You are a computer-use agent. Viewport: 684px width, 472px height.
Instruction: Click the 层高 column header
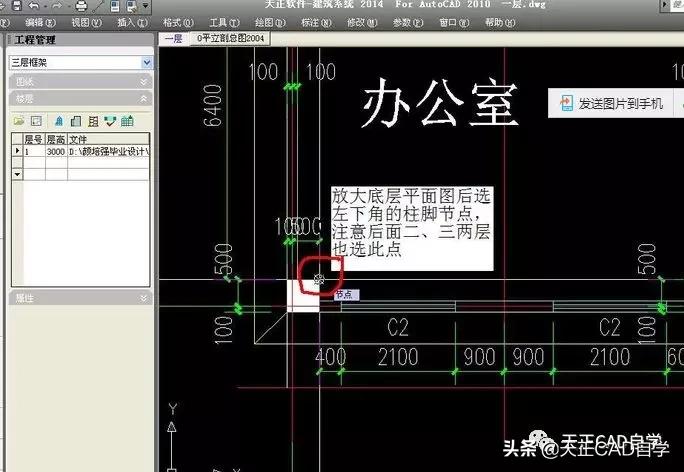(56, 139)
